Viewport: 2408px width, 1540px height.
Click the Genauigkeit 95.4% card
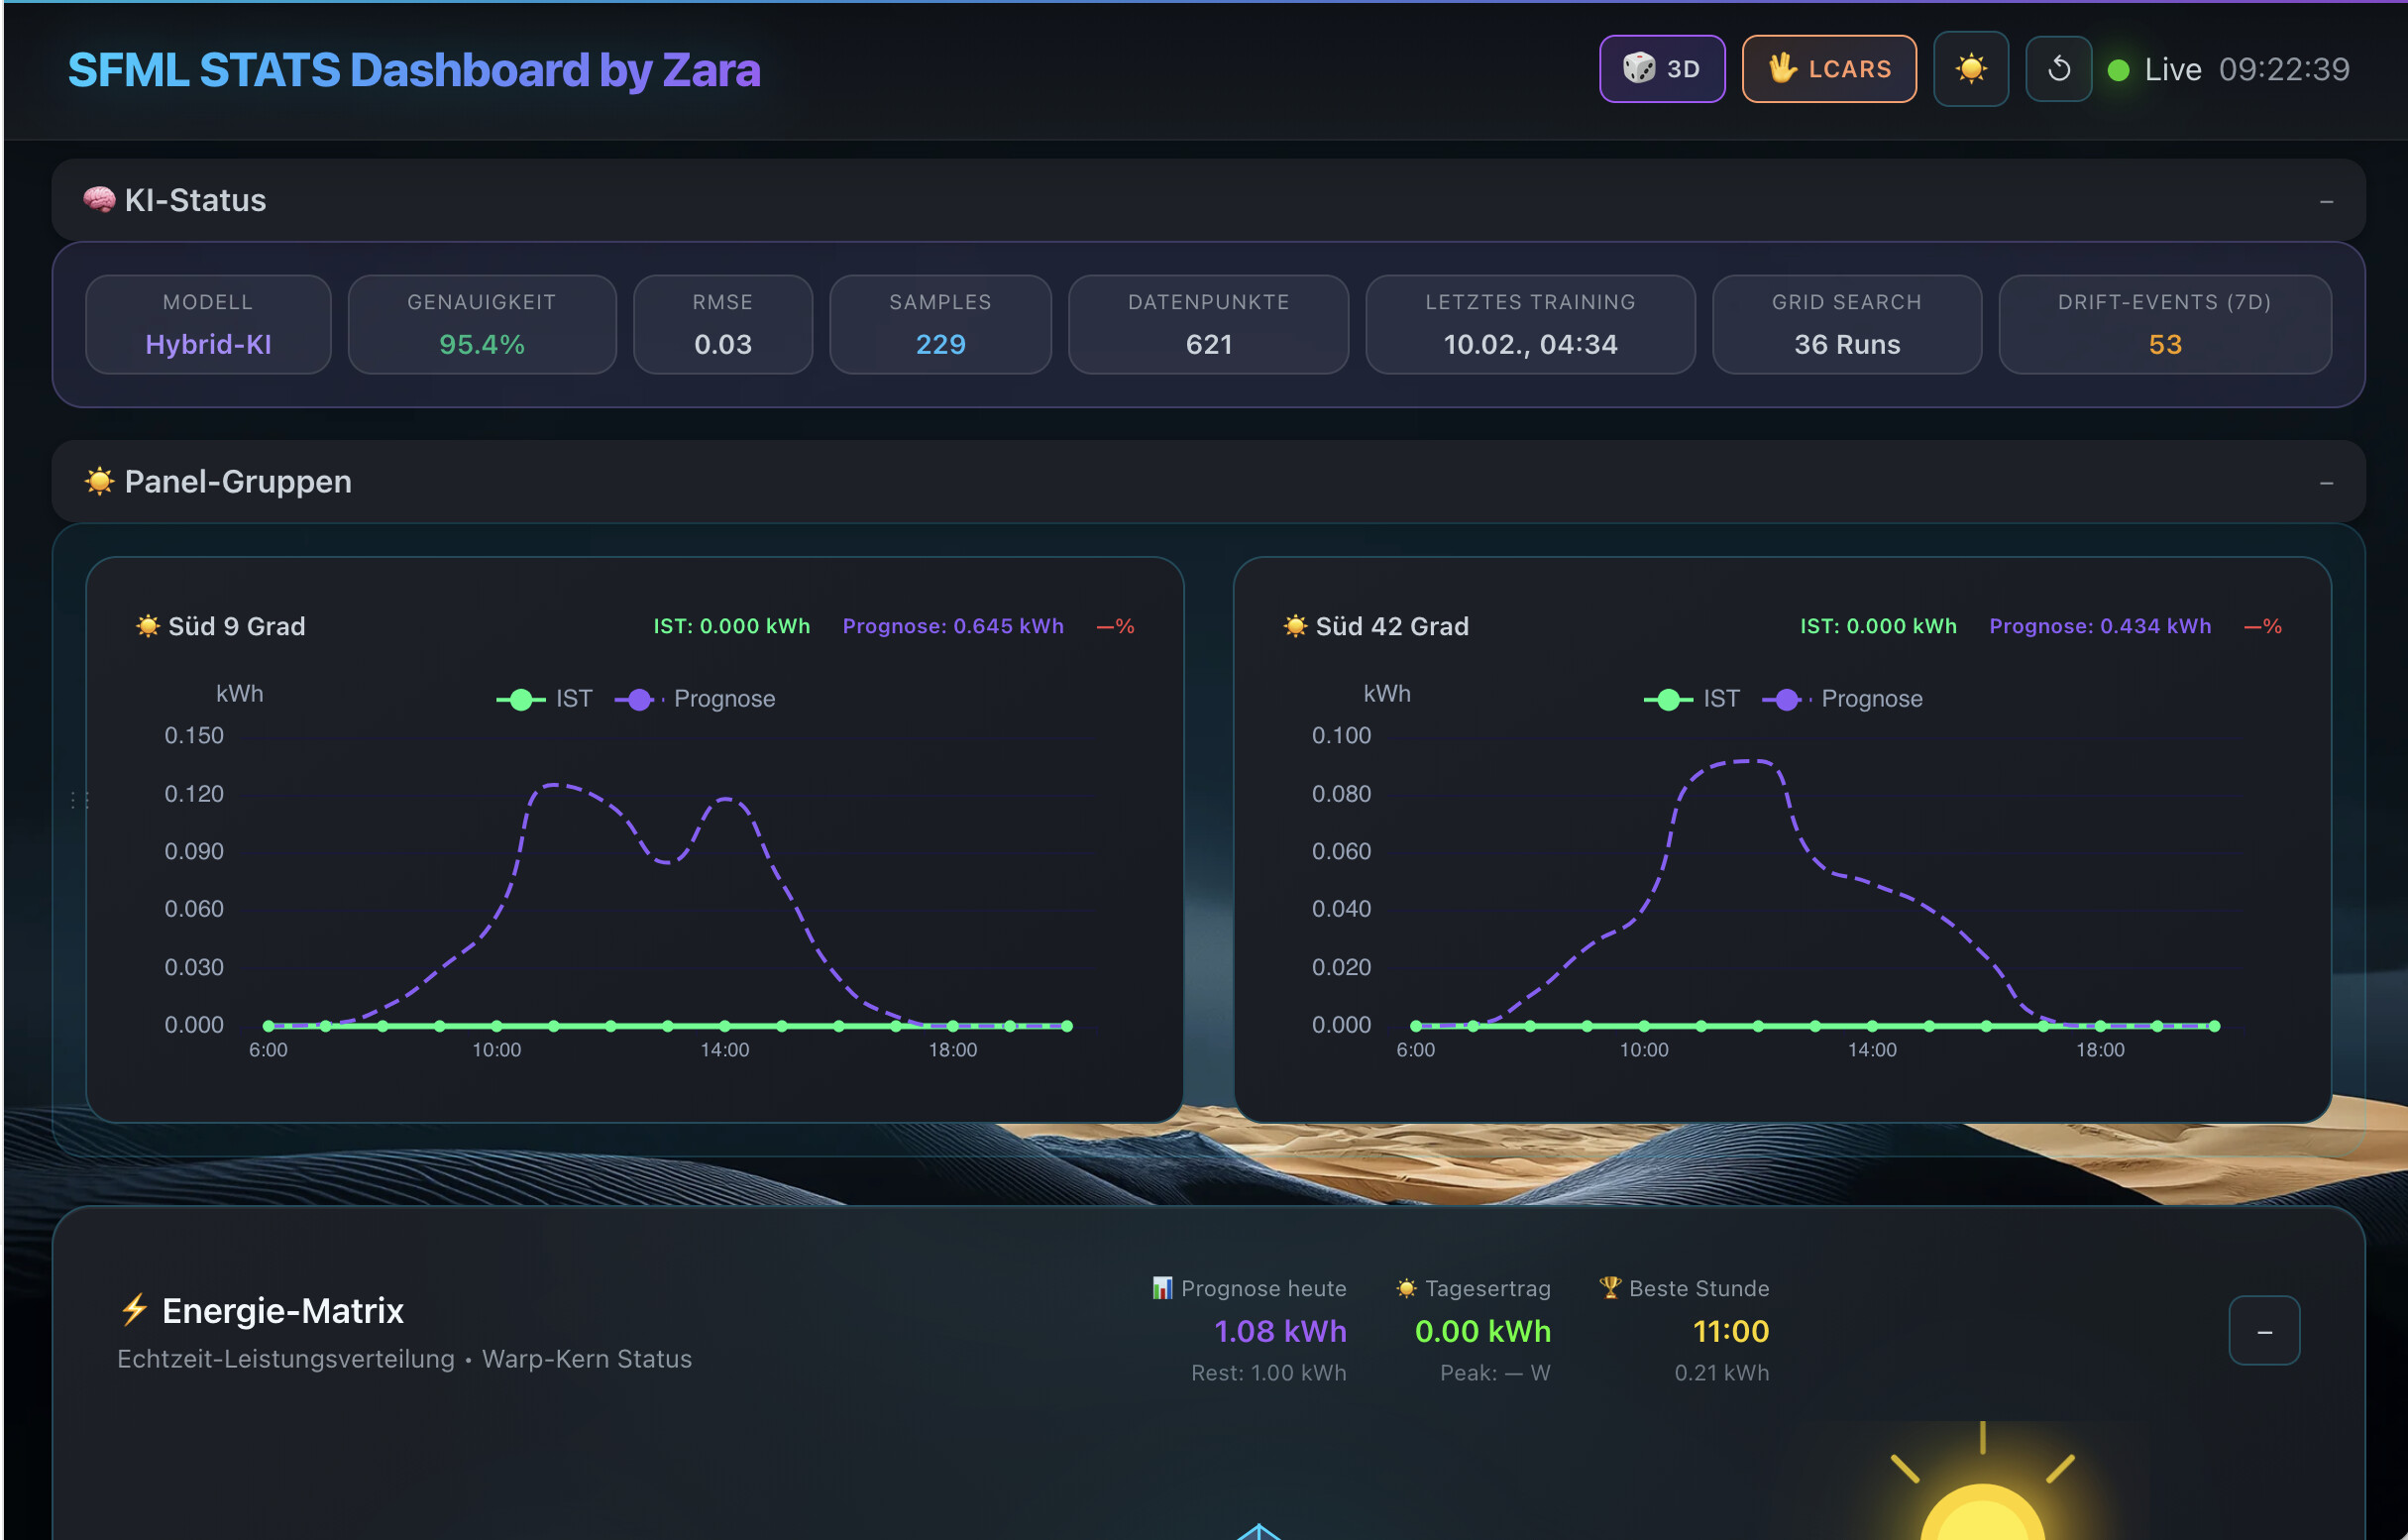pyautogui.click(x=481, y=324)
